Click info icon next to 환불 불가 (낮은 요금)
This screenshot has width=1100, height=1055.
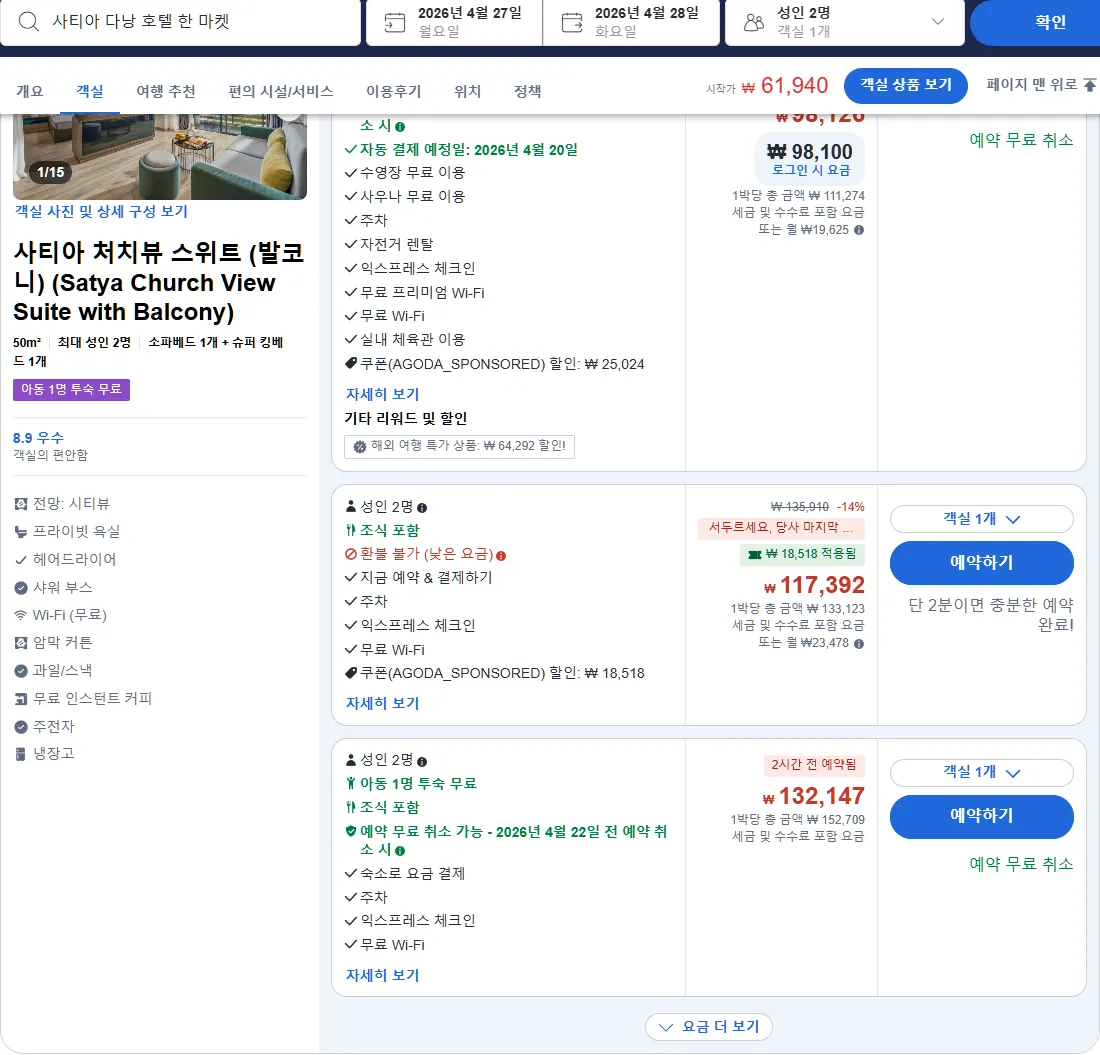[x=501, y=556]
